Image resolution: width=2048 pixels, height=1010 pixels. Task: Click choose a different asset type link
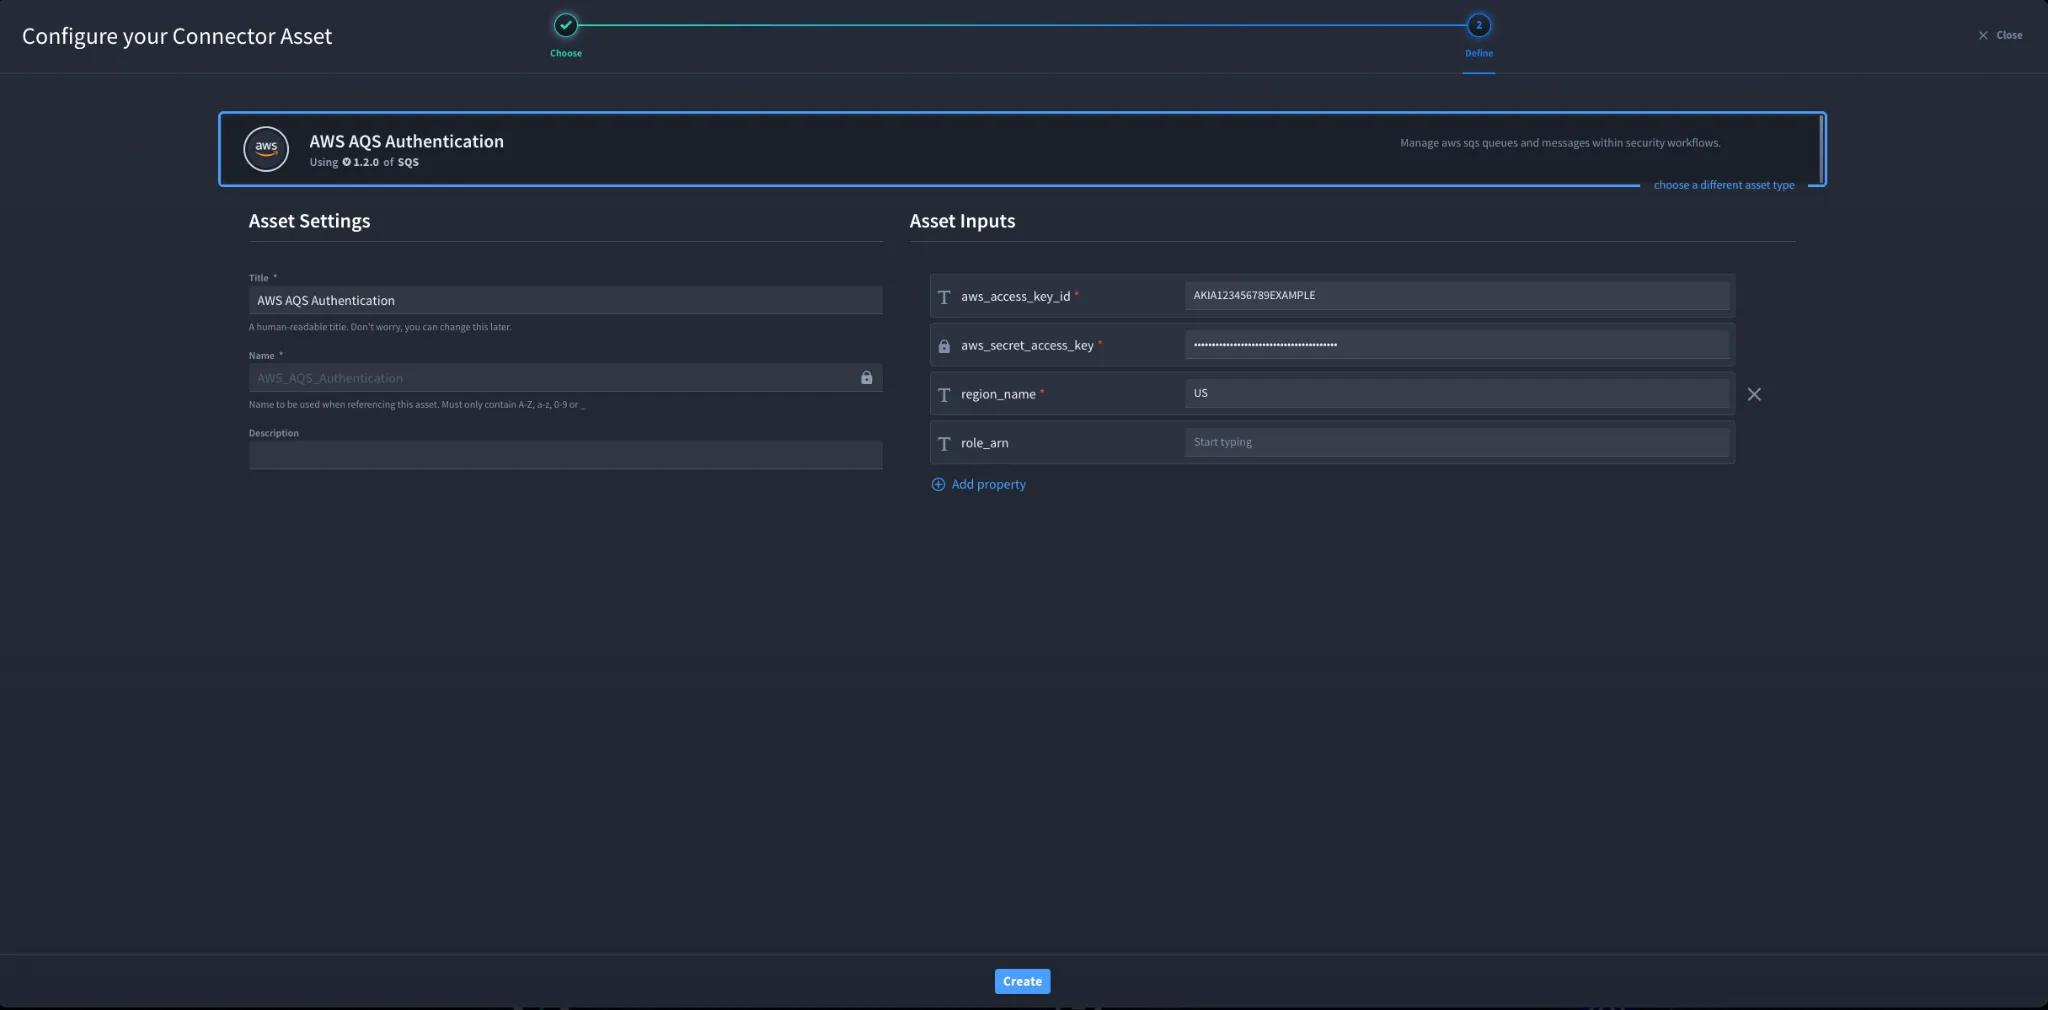coord(1724,185)
